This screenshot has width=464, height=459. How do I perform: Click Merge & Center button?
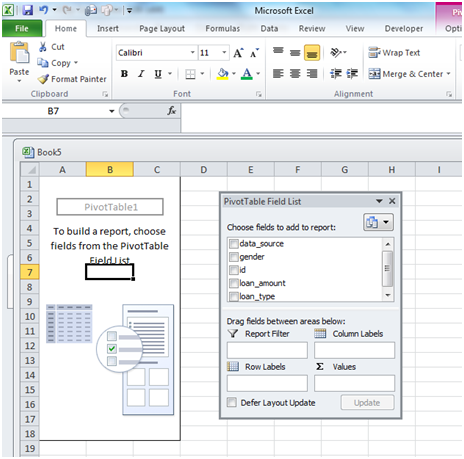pyautogui.click(x=406, y=74)
